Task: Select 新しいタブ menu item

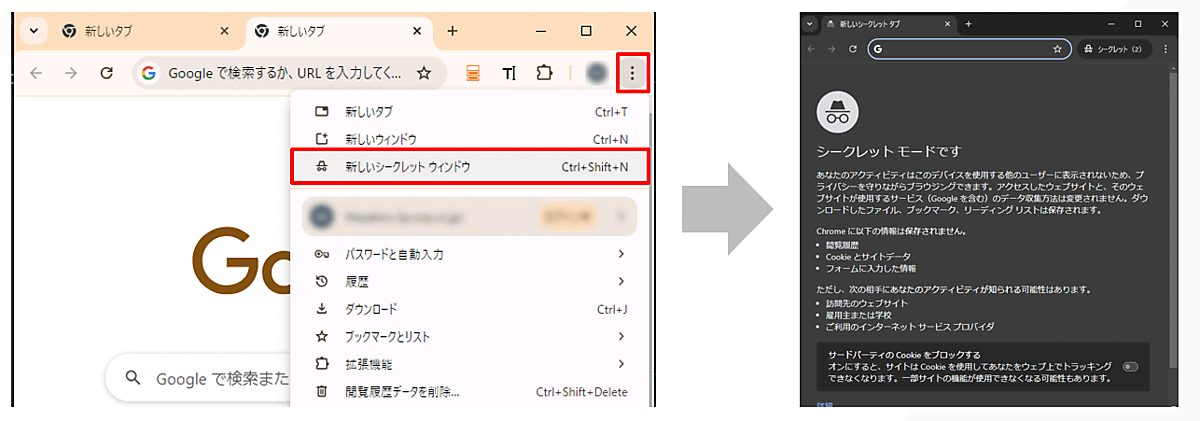Action: 469,111
